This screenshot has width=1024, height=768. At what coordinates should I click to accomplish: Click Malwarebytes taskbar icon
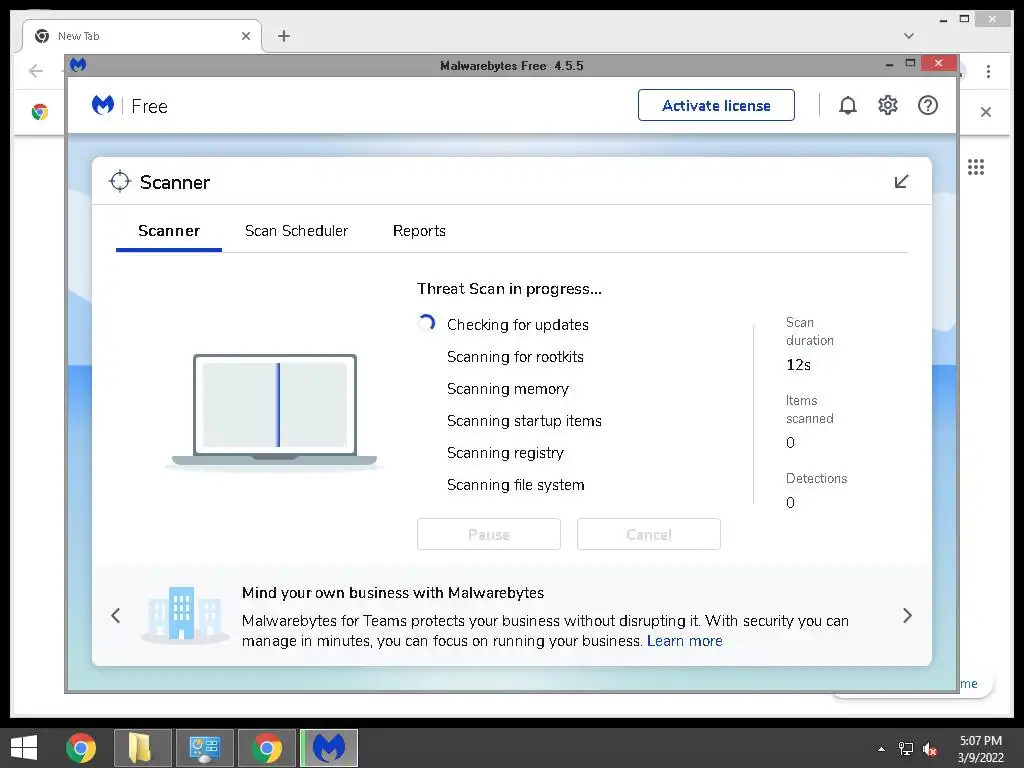coord(329,748)
